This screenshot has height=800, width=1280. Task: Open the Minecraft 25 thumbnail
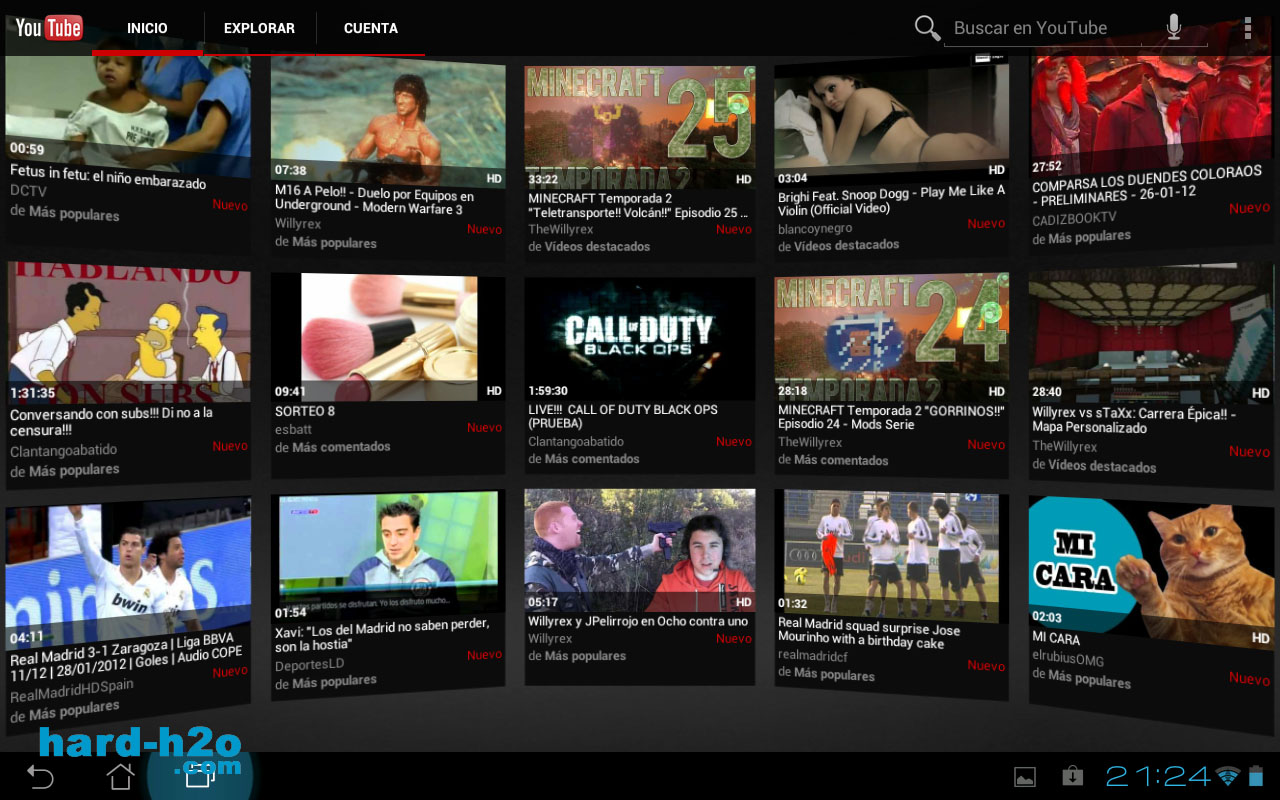click(639, 126)
